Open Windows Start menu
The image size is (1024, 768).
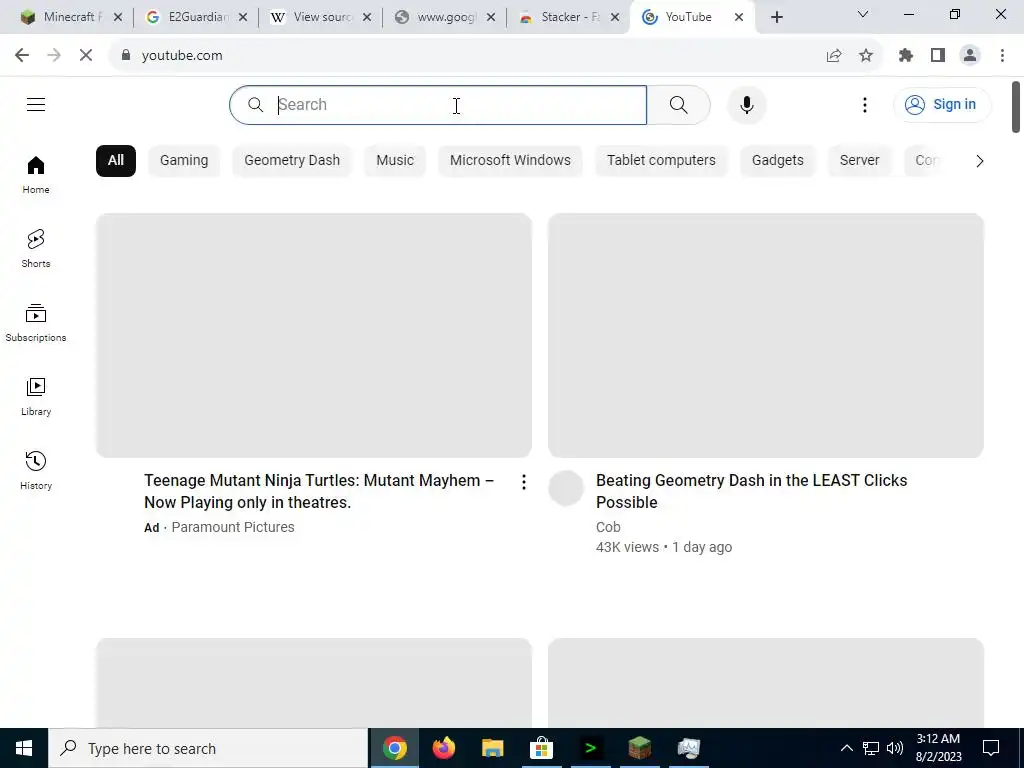pos(24,748)
